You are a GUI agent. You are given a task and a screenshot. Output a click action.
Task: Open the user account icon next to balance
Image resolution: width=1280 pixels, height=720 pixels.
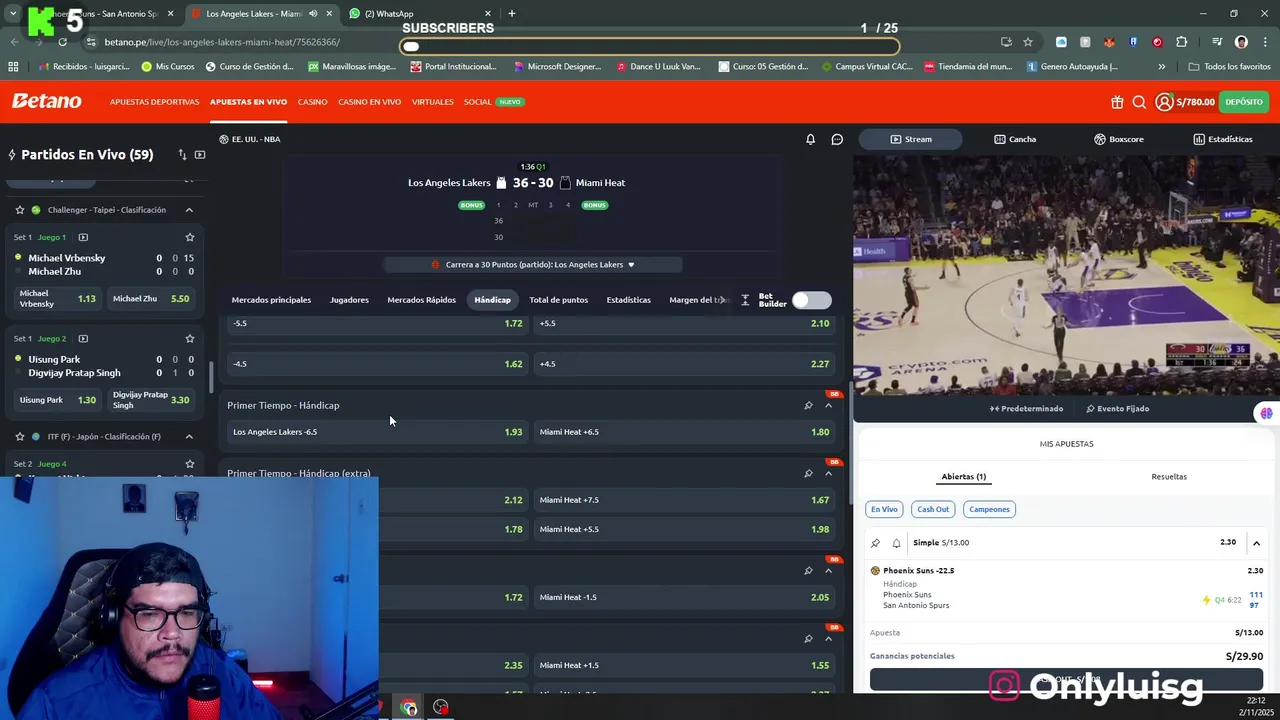1164,102
